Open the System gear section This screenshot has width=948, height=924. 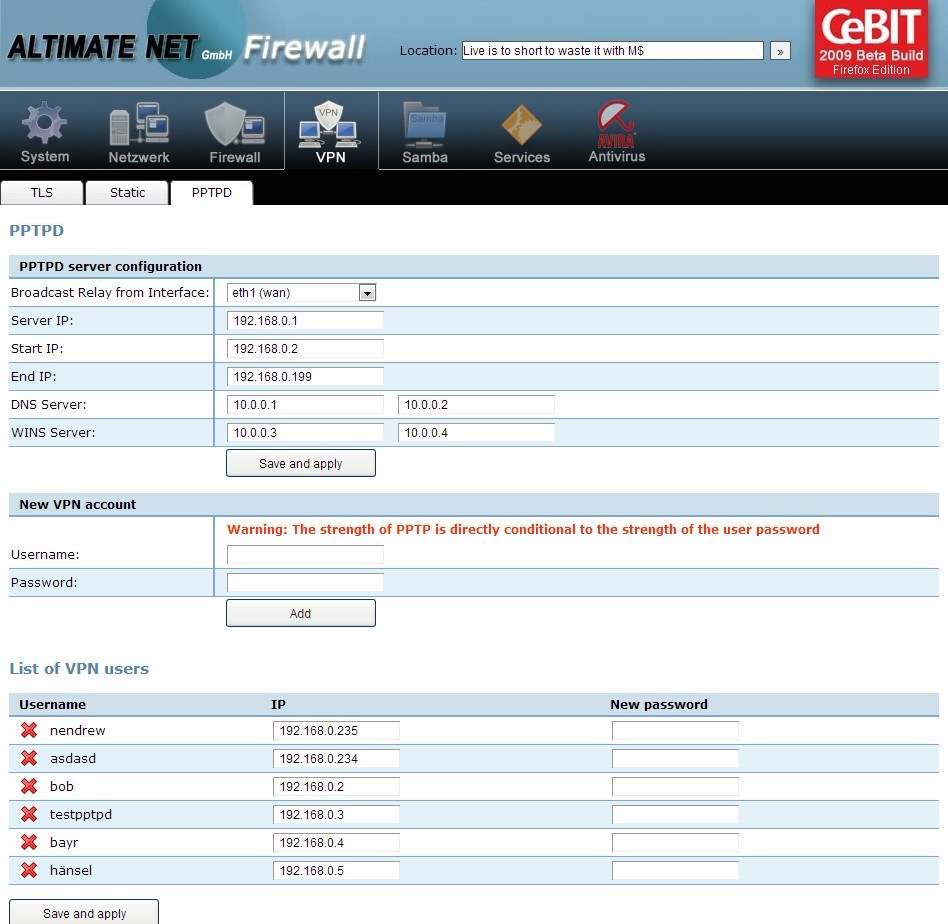45,132
